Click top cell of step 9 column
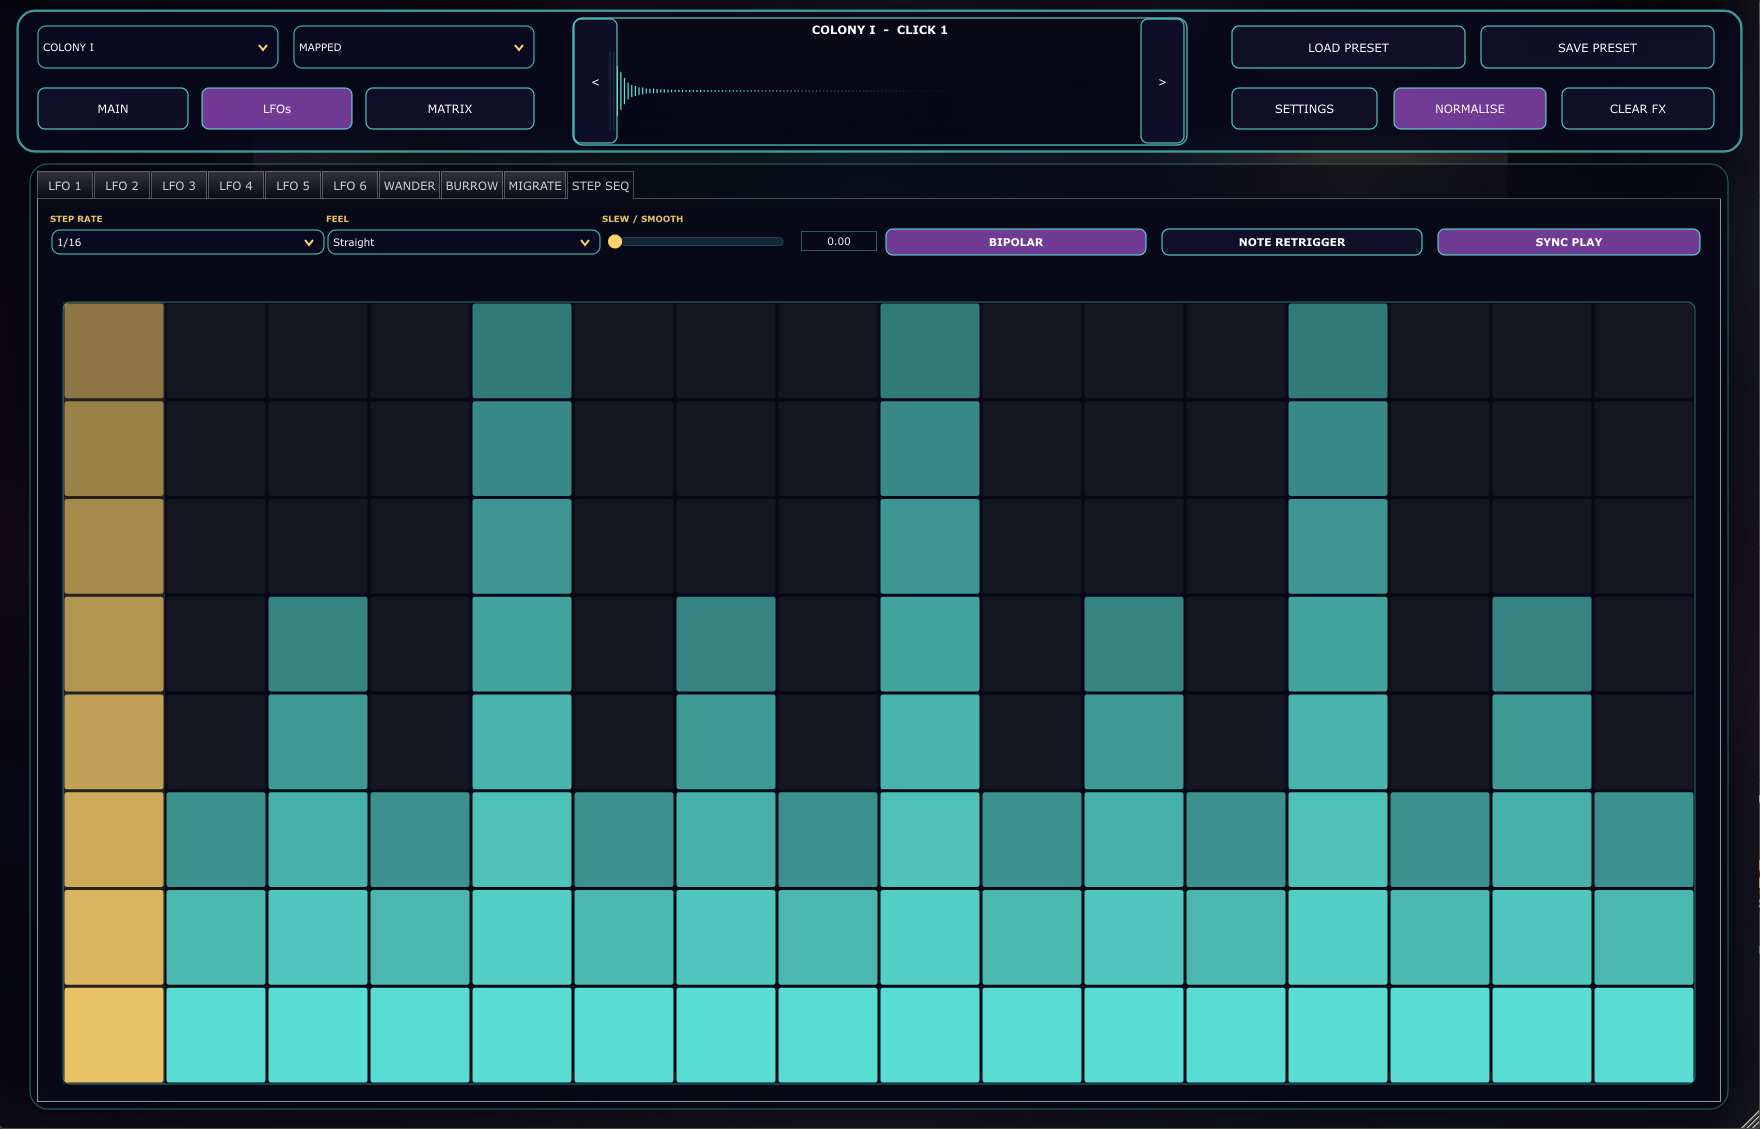 tap(930, 351)
